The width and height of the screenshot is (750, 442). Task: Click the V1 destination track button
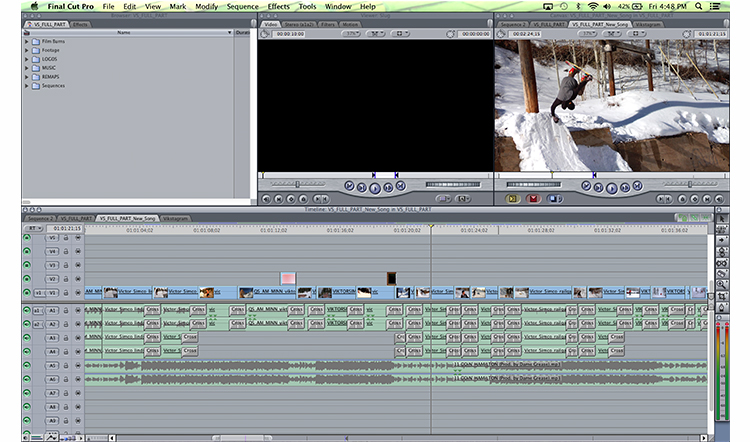pos(52,292)
